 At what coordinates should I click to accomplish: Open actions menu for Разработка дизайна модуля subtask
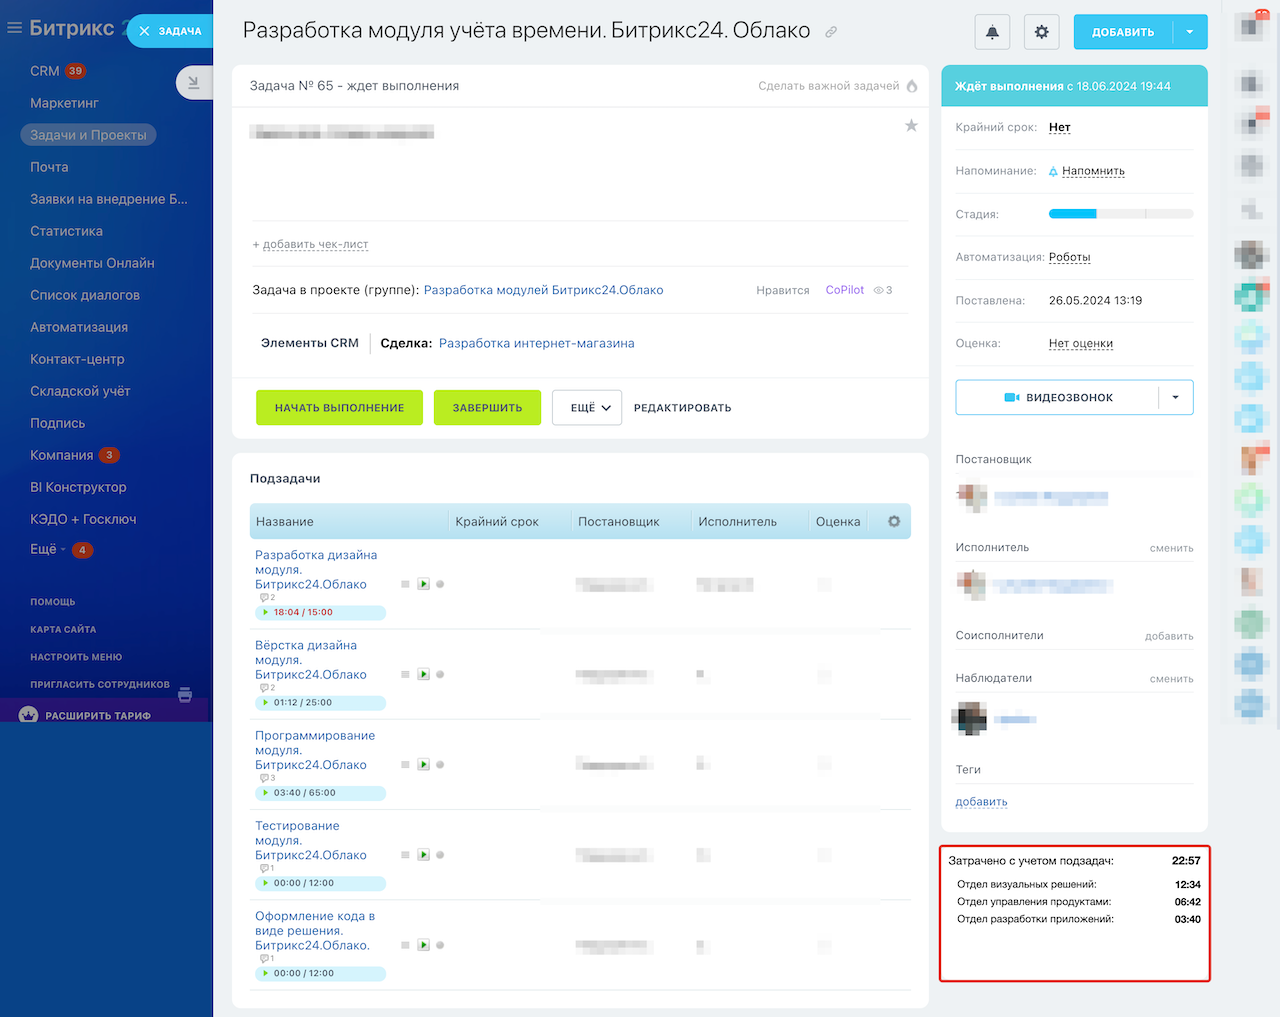[405, 584]
